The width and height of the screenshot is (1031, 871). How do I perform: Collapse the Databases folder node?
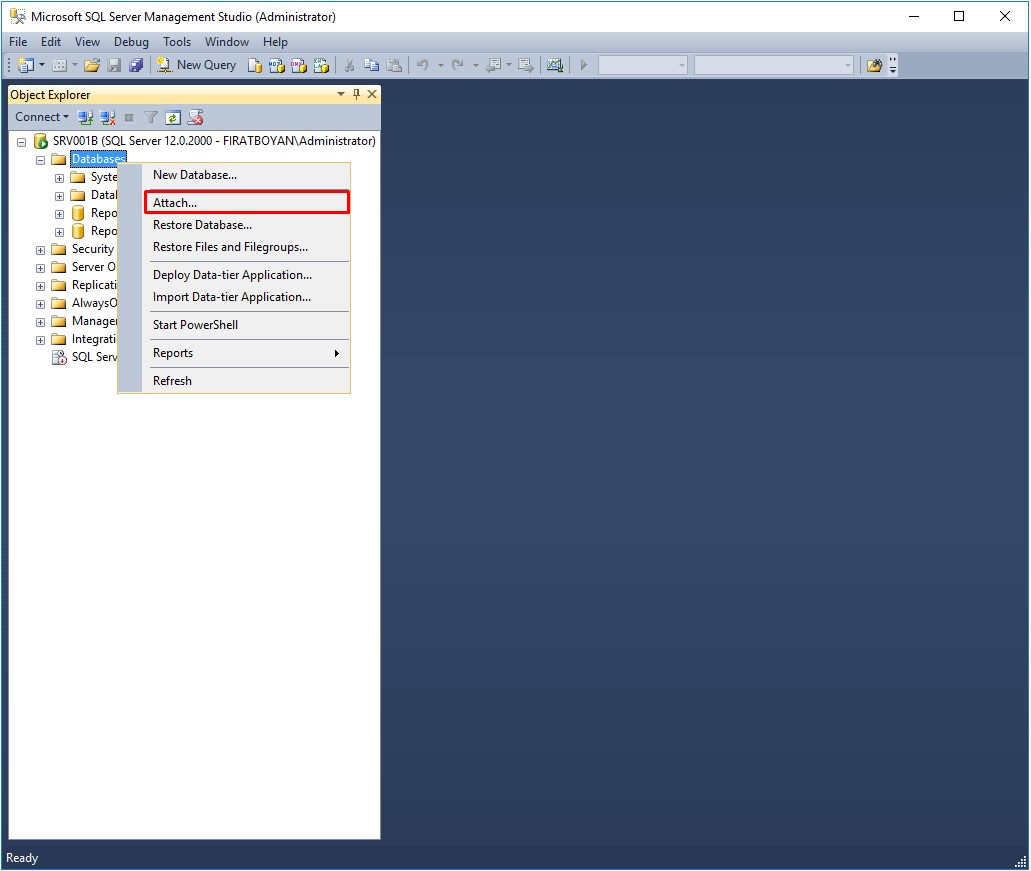pyautogui.click(x=40, y=160)
